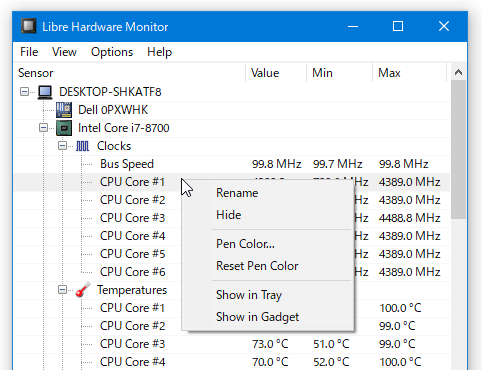Image resolution: width=482 pixels, height=370 pixels.
Task: Choose Show in Tray
Action: pyautogui.click(x=268, y=295)
